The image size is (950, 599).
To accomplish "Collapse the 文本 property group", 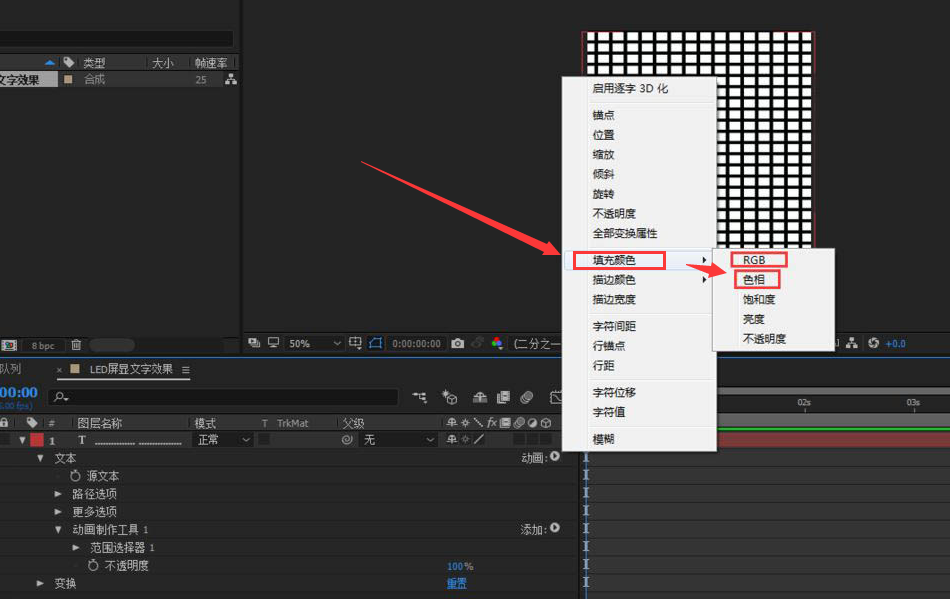I will pos(40,458).
